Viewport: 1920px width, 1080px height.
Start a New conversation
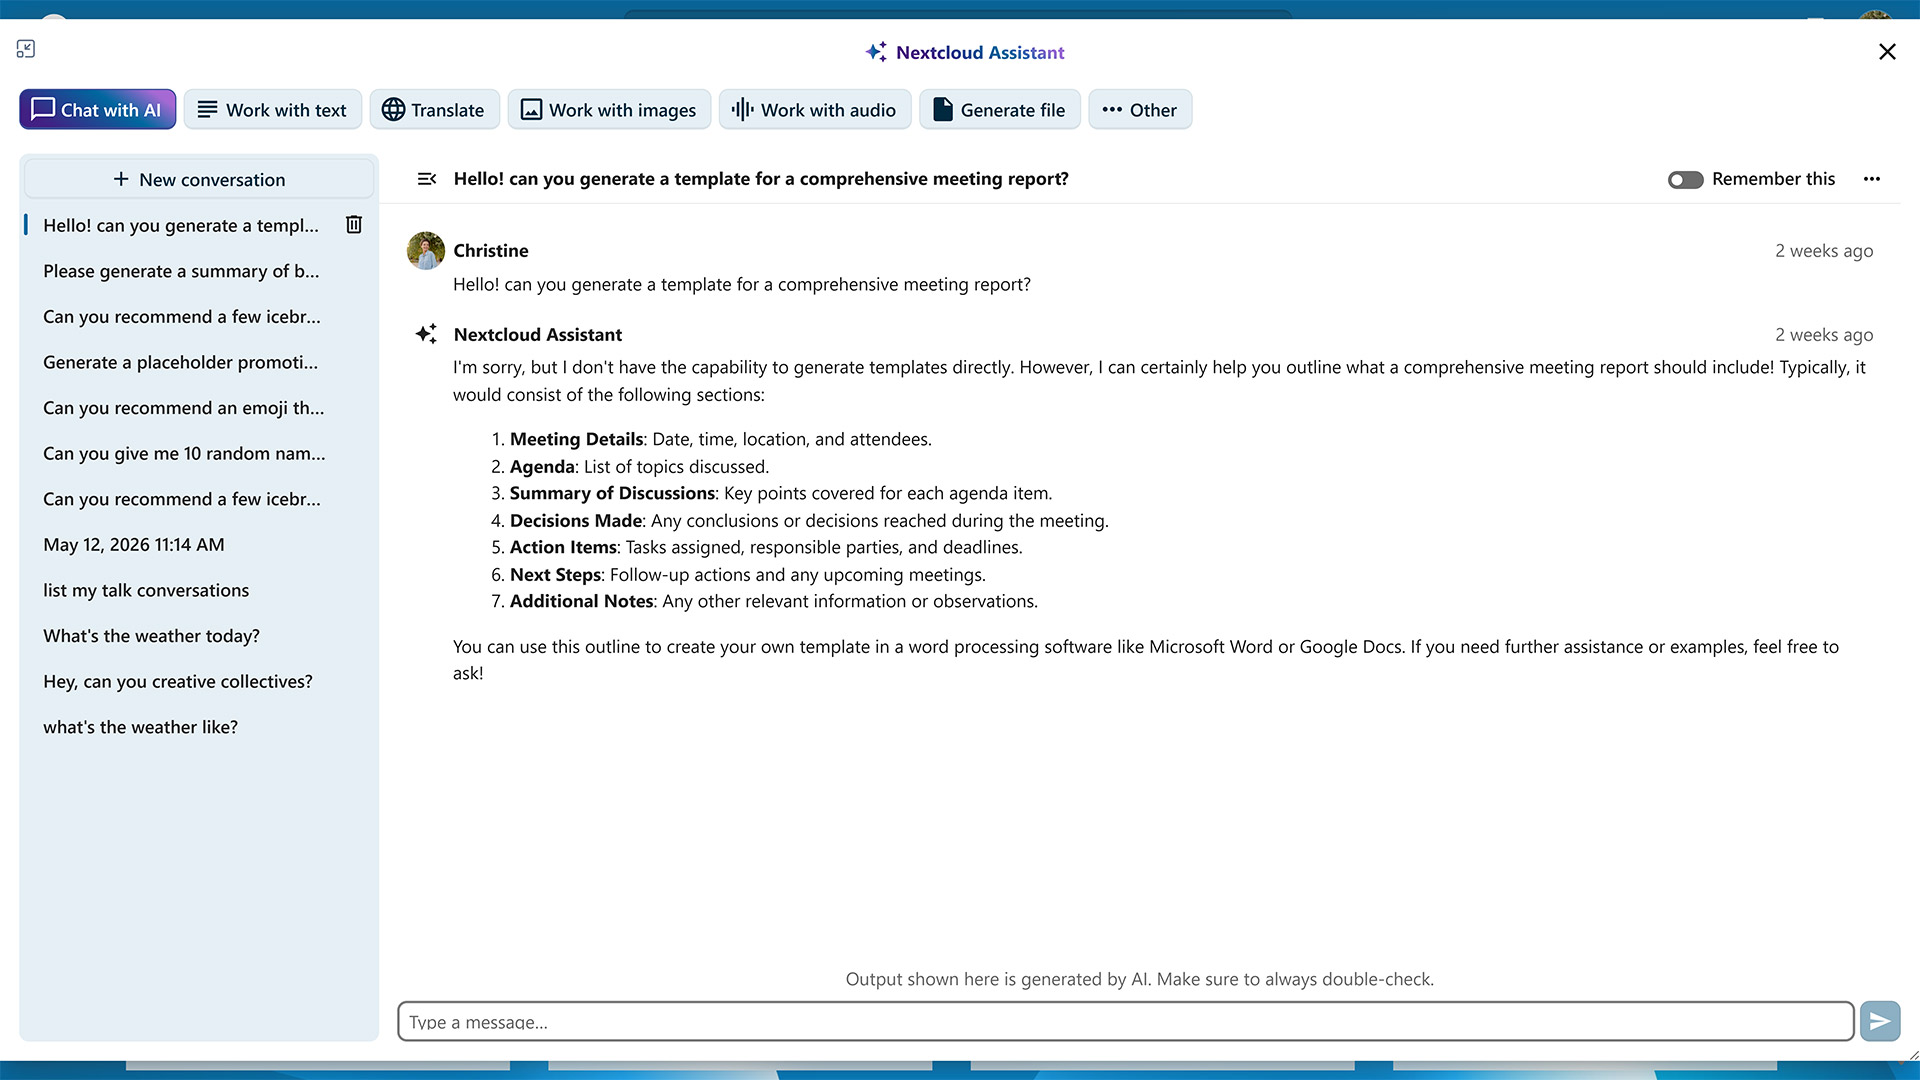click(x=199, y=179)
